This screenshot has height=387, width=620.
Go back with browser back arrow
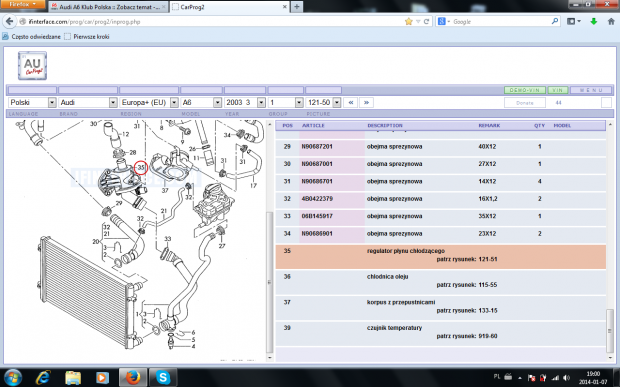[x=10, y=22]
